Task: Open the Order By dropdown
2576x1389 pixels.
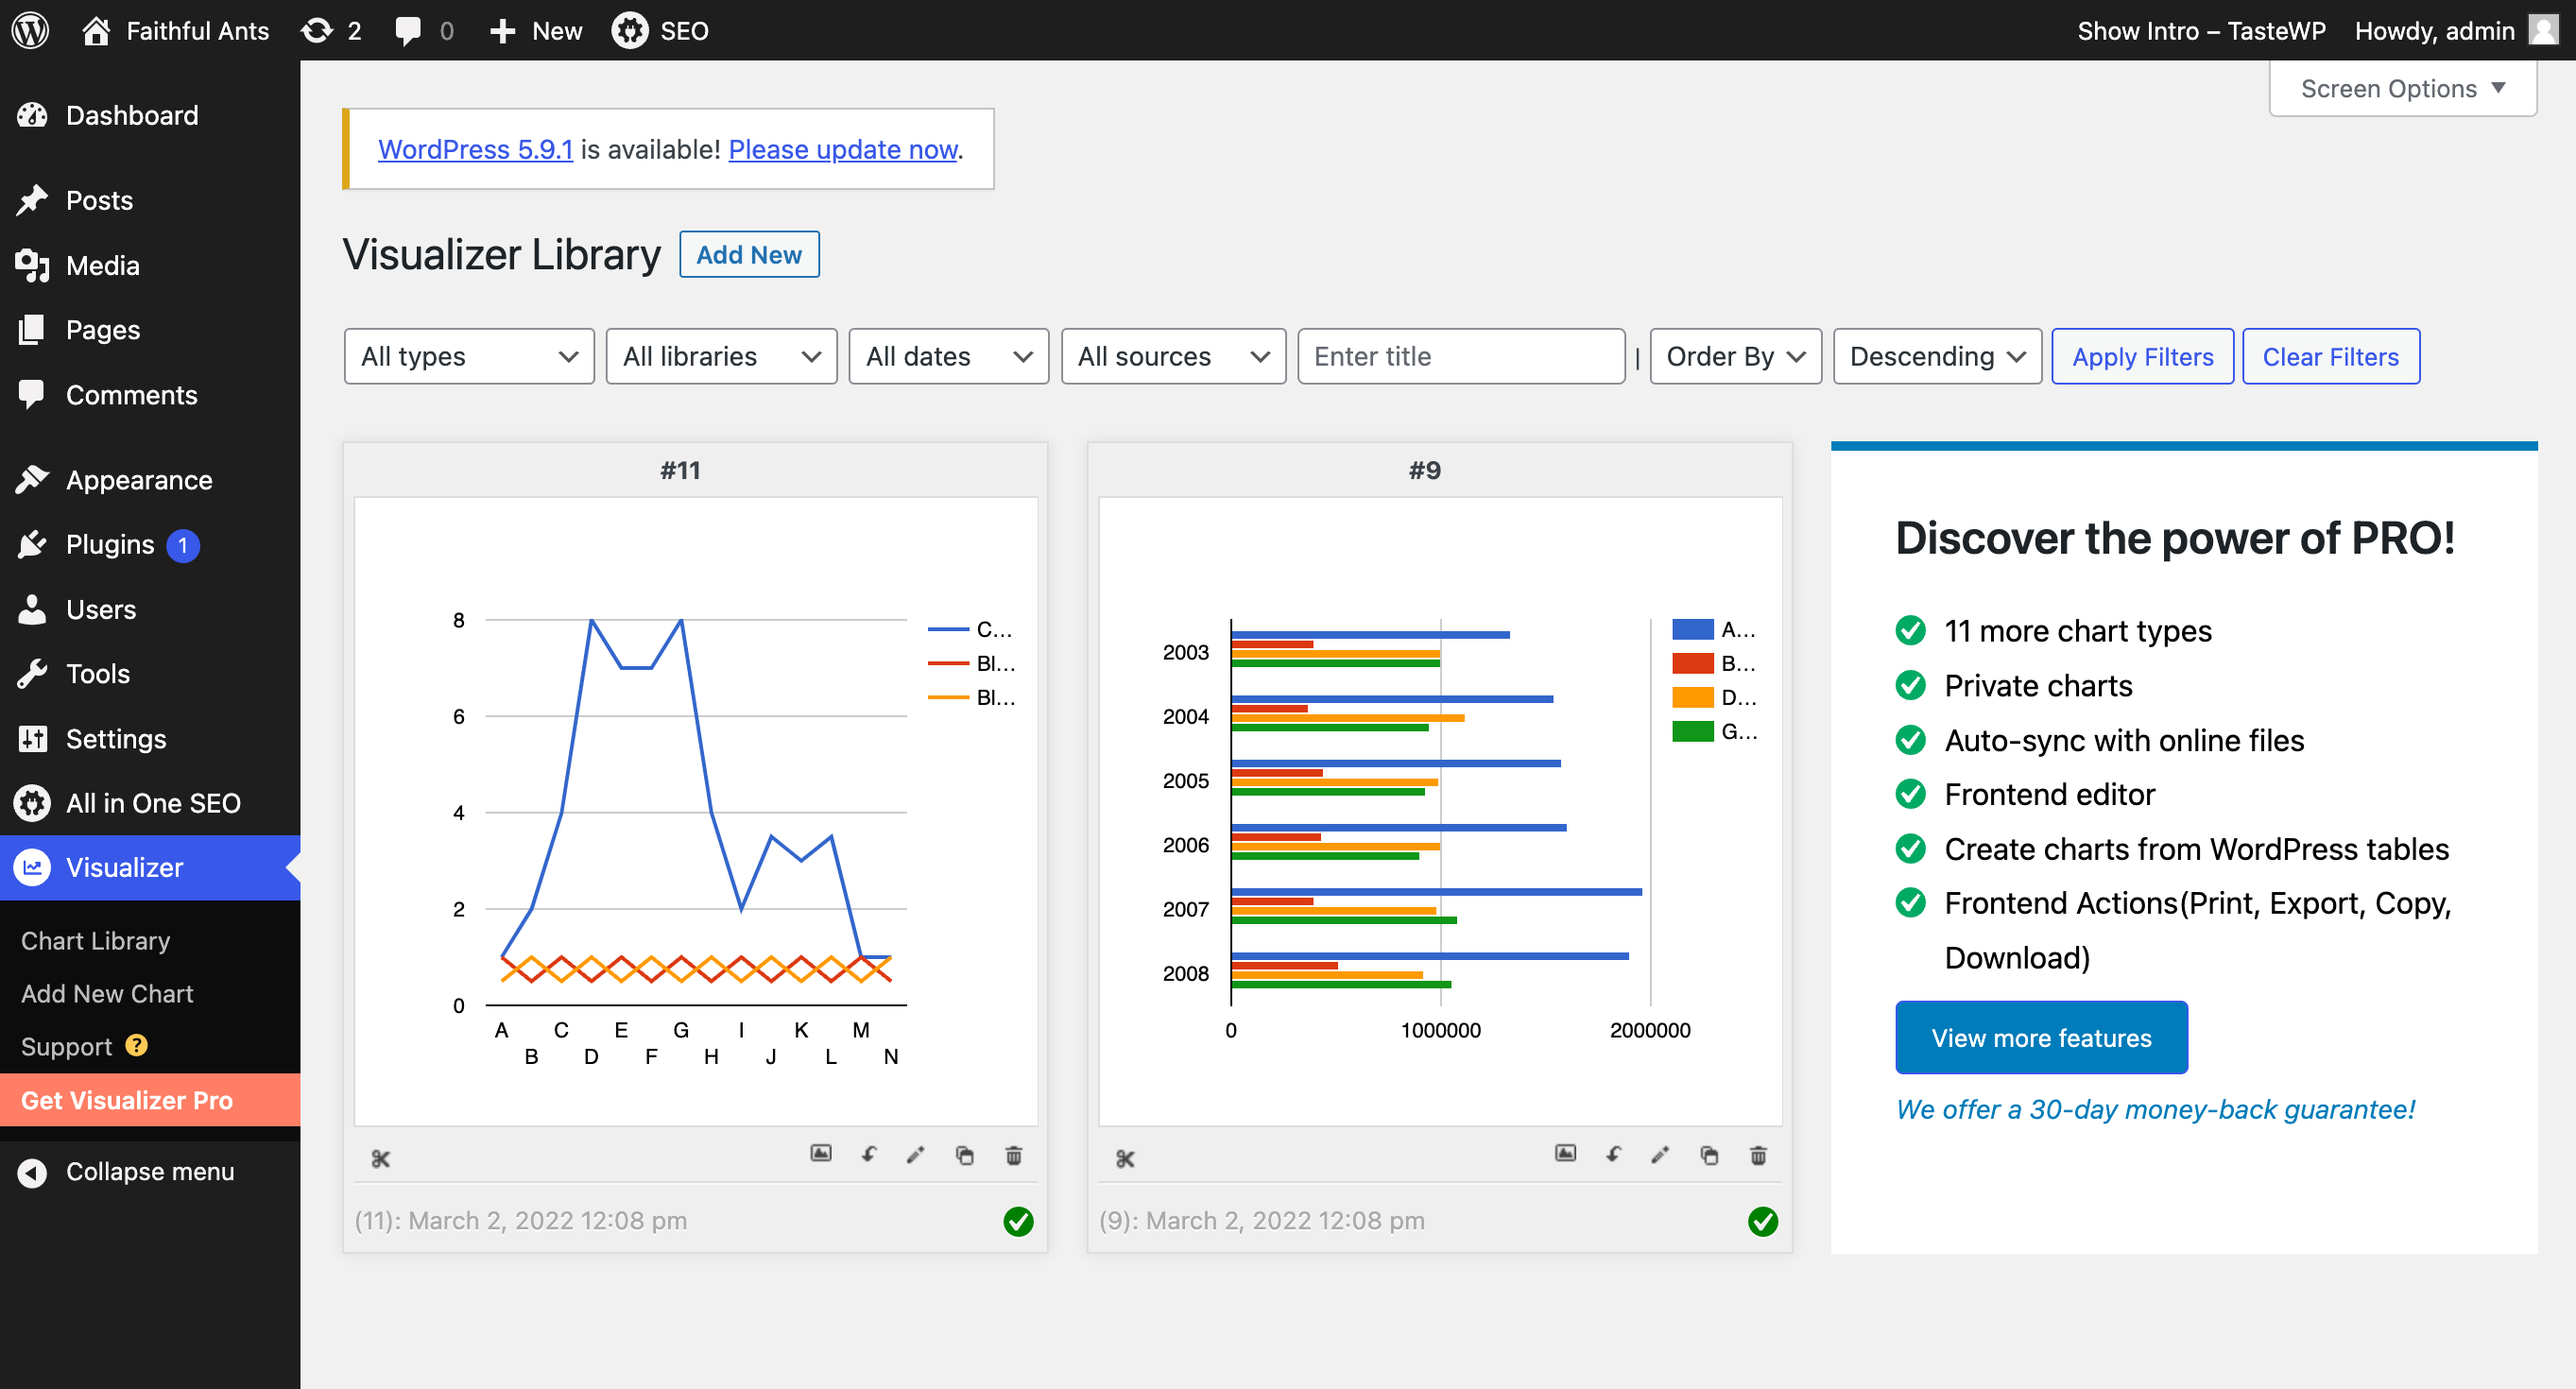Action: click(x=1734, y=357)
